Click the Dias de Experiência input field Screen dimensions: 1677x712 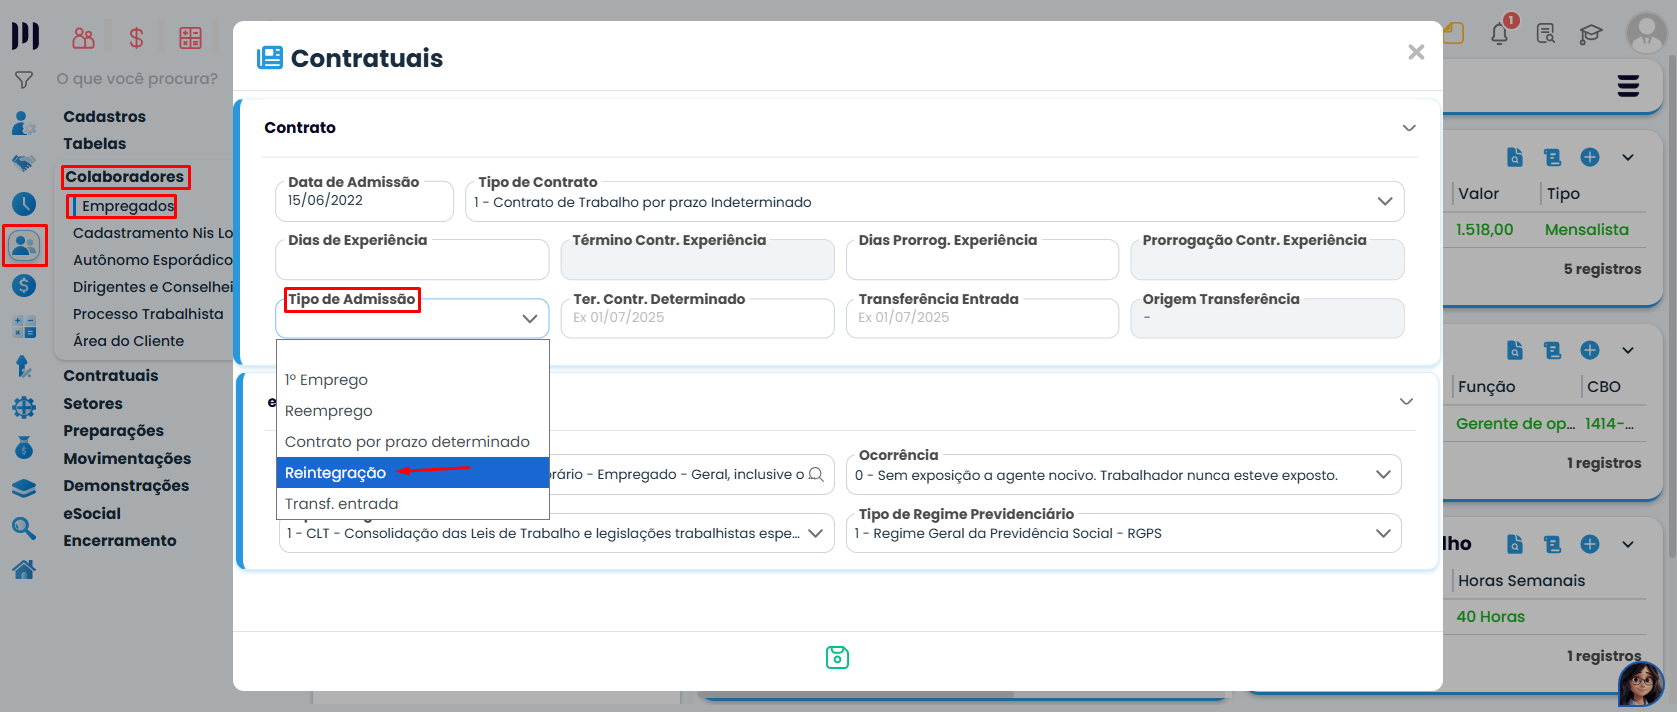(412, 261)
